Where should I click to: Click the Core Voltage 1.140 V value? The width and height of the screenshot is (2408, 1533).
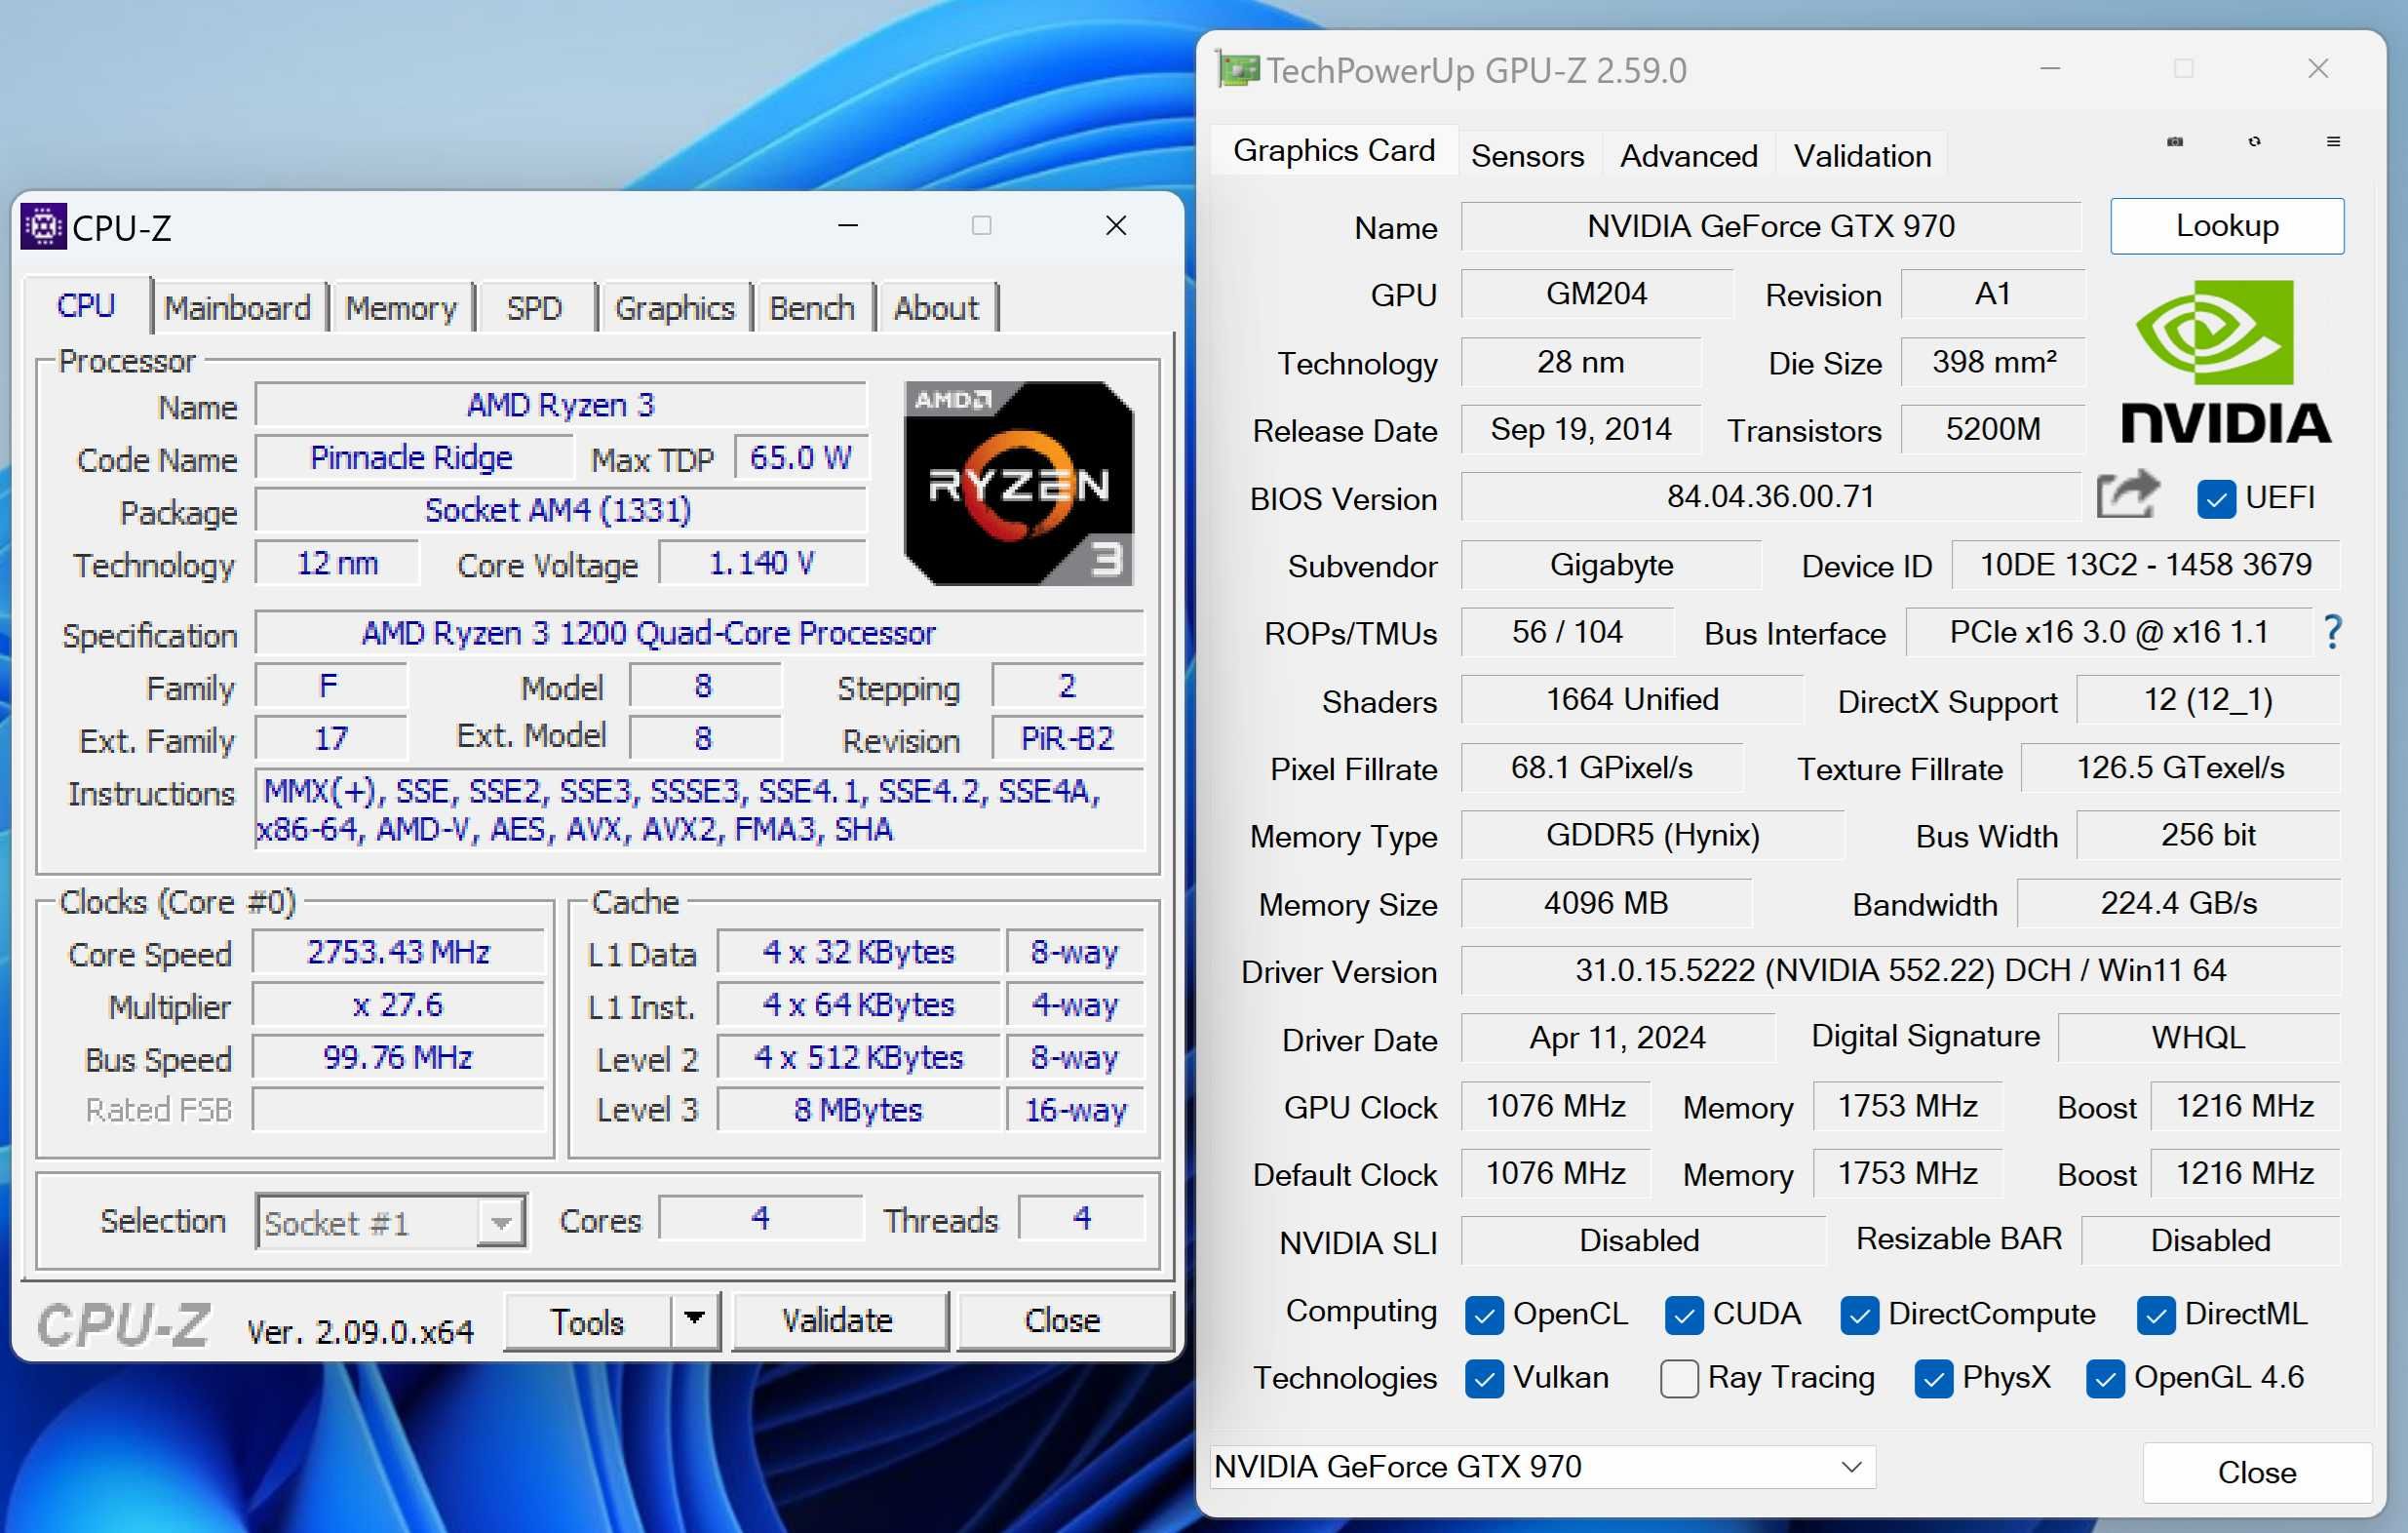point(762,563)
